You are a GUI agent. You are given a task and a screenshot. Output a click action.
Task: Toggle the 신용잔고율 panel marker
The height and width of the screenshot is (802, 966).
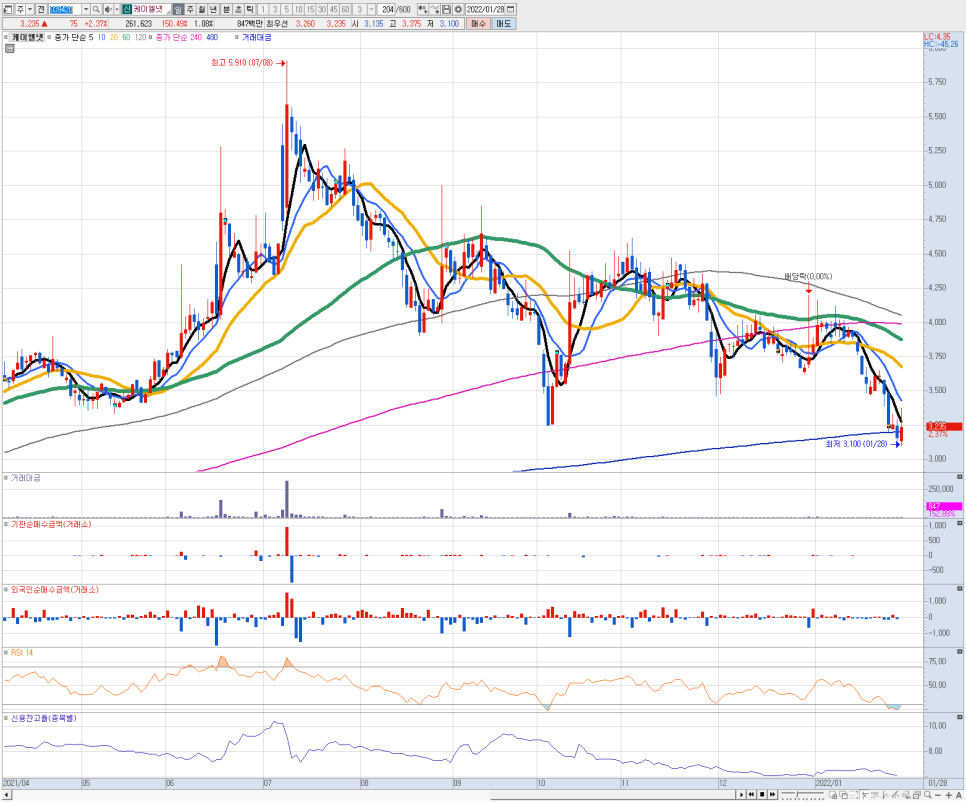[7, 718]
